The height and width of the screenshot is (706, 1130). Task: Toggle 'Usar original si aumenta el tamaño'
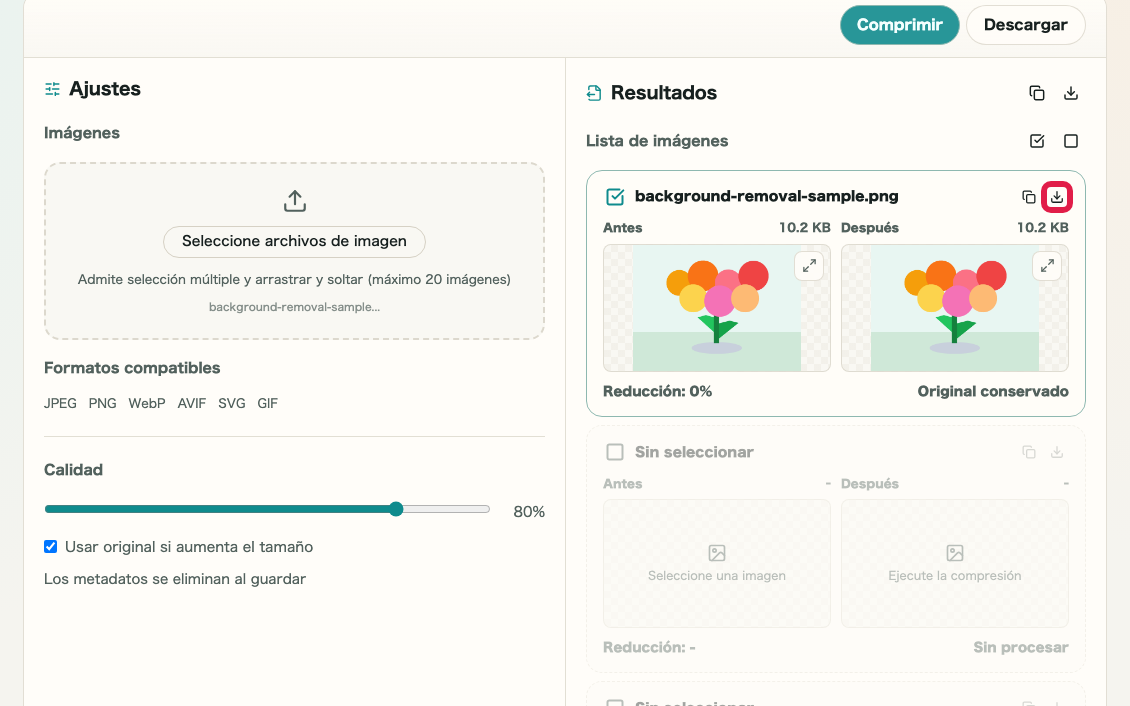tap(50, 547)
